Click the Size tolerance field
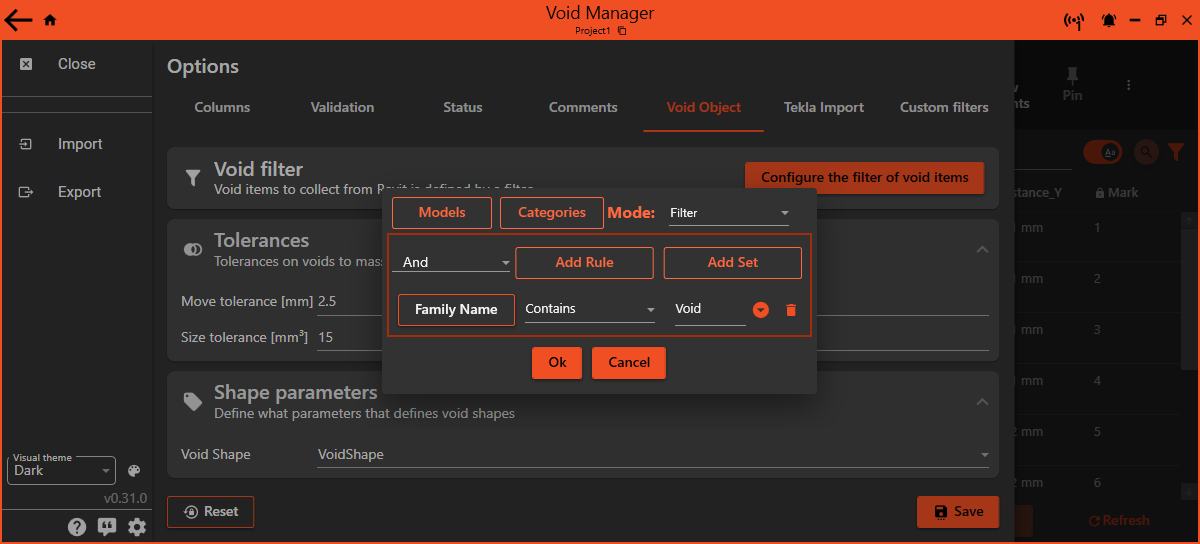Viewport: 1200px width, 544px height. 653,338
